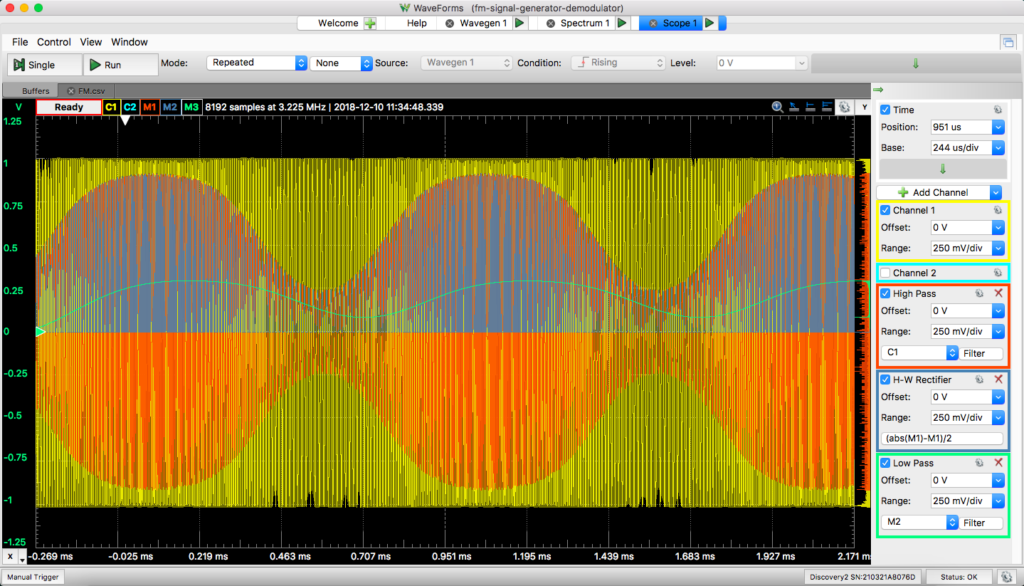1024x586 pixels.
Task: Click the Y axis options icon above the graph
Action: pyautogui.click(x=865, y=107)
